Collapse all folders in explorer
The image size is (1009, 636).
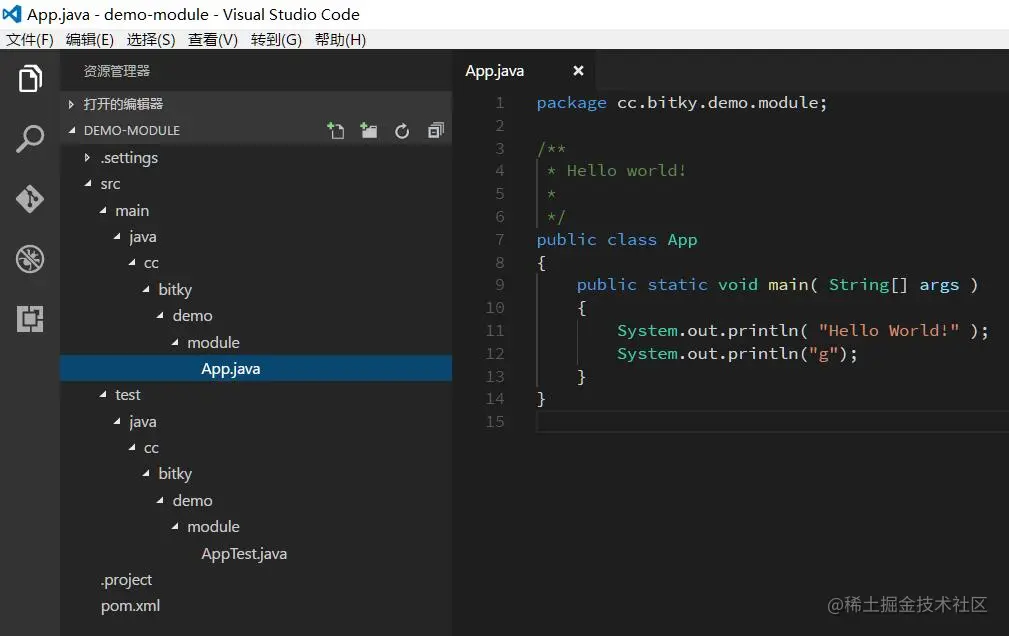436,131
